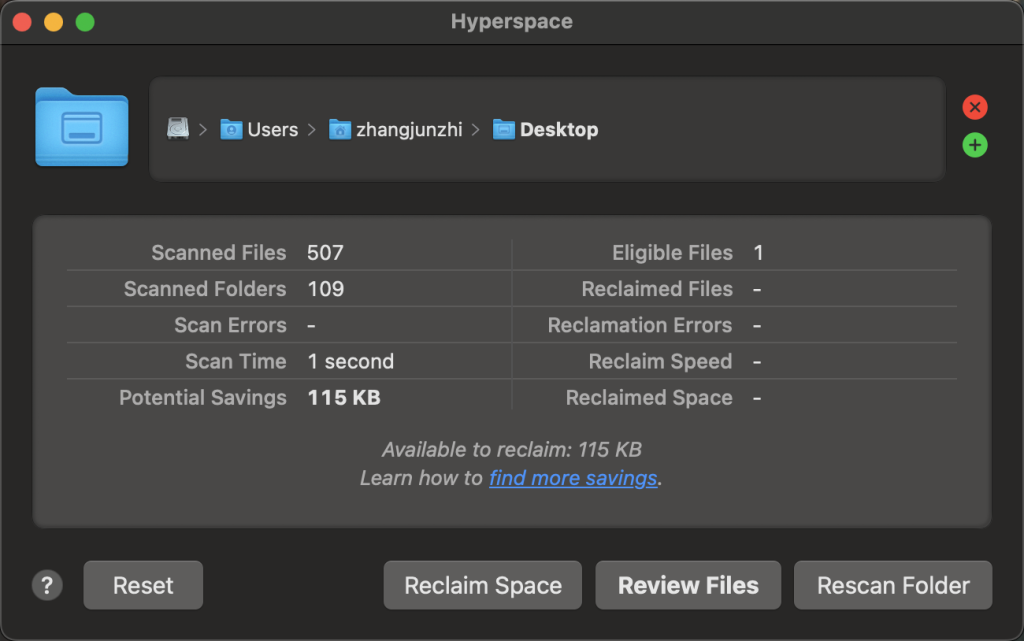Review eligible files with Review Files

tap(688, 585)
